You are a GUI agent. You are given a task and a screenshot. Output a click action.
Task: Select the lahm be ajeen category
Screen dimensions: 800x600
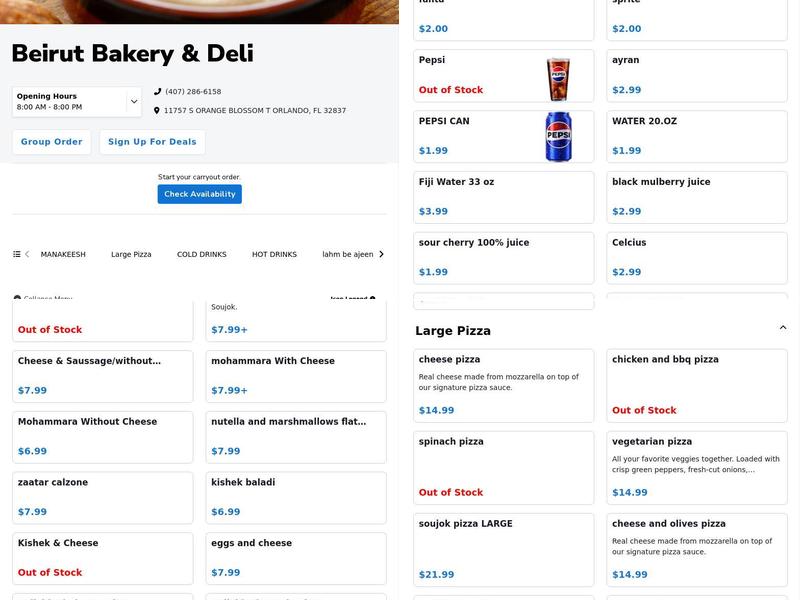(x=348, y=254)
